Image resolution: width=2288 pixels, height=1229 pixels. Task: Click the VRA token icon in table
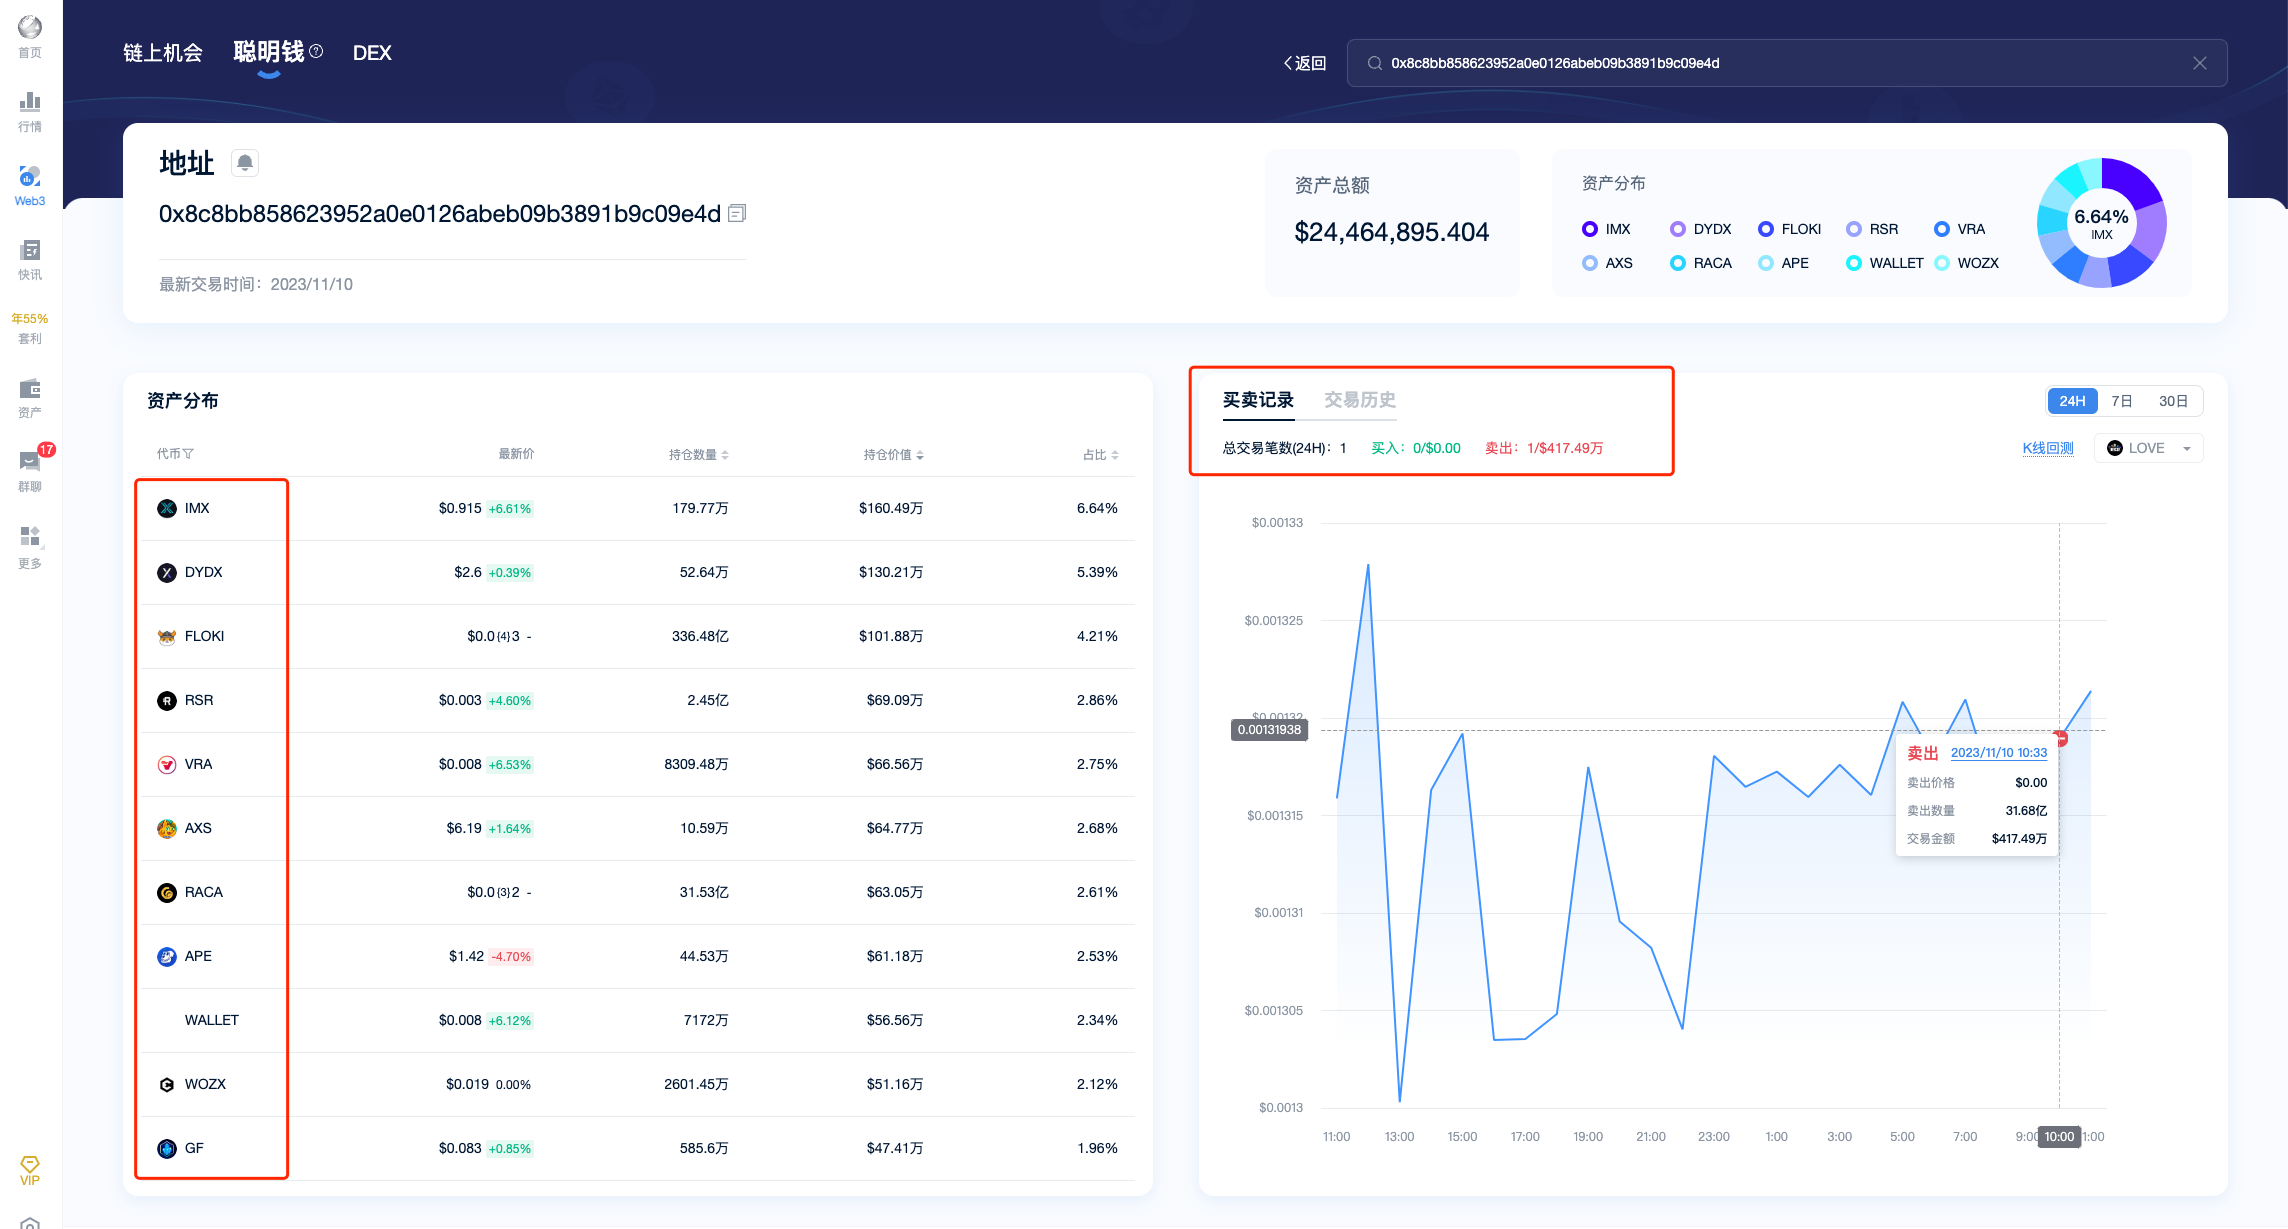pyautogui.click(x=167, y=764)
